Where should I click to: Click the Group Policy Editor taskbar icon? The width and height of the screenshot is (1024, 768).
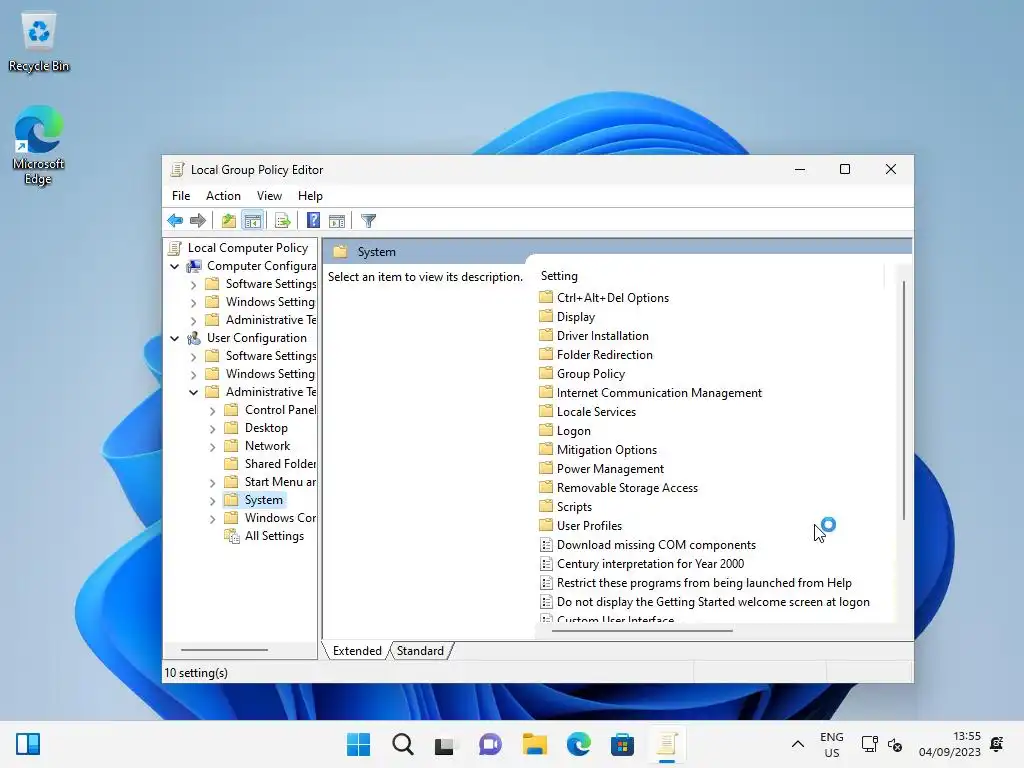coord(667,744)
